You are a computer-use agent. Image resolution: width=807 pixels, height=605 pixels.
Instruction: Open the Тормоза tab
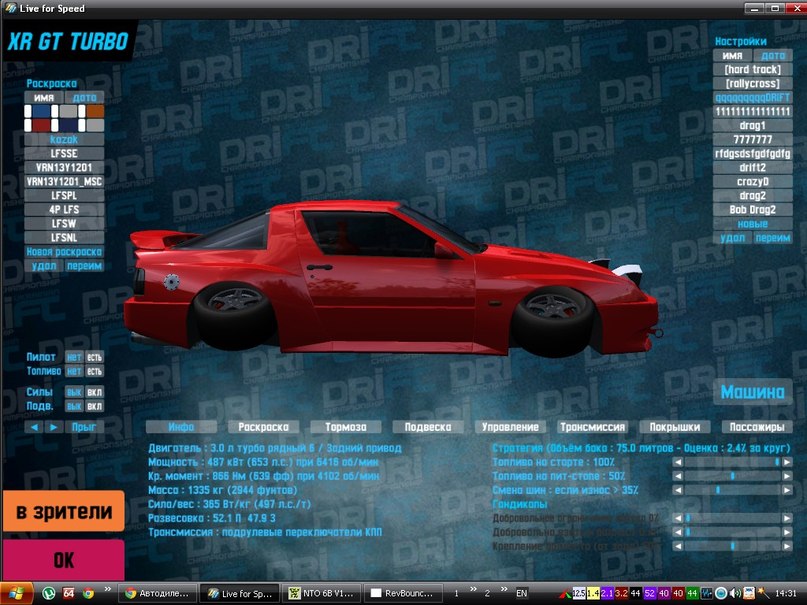tap(346, 427)
